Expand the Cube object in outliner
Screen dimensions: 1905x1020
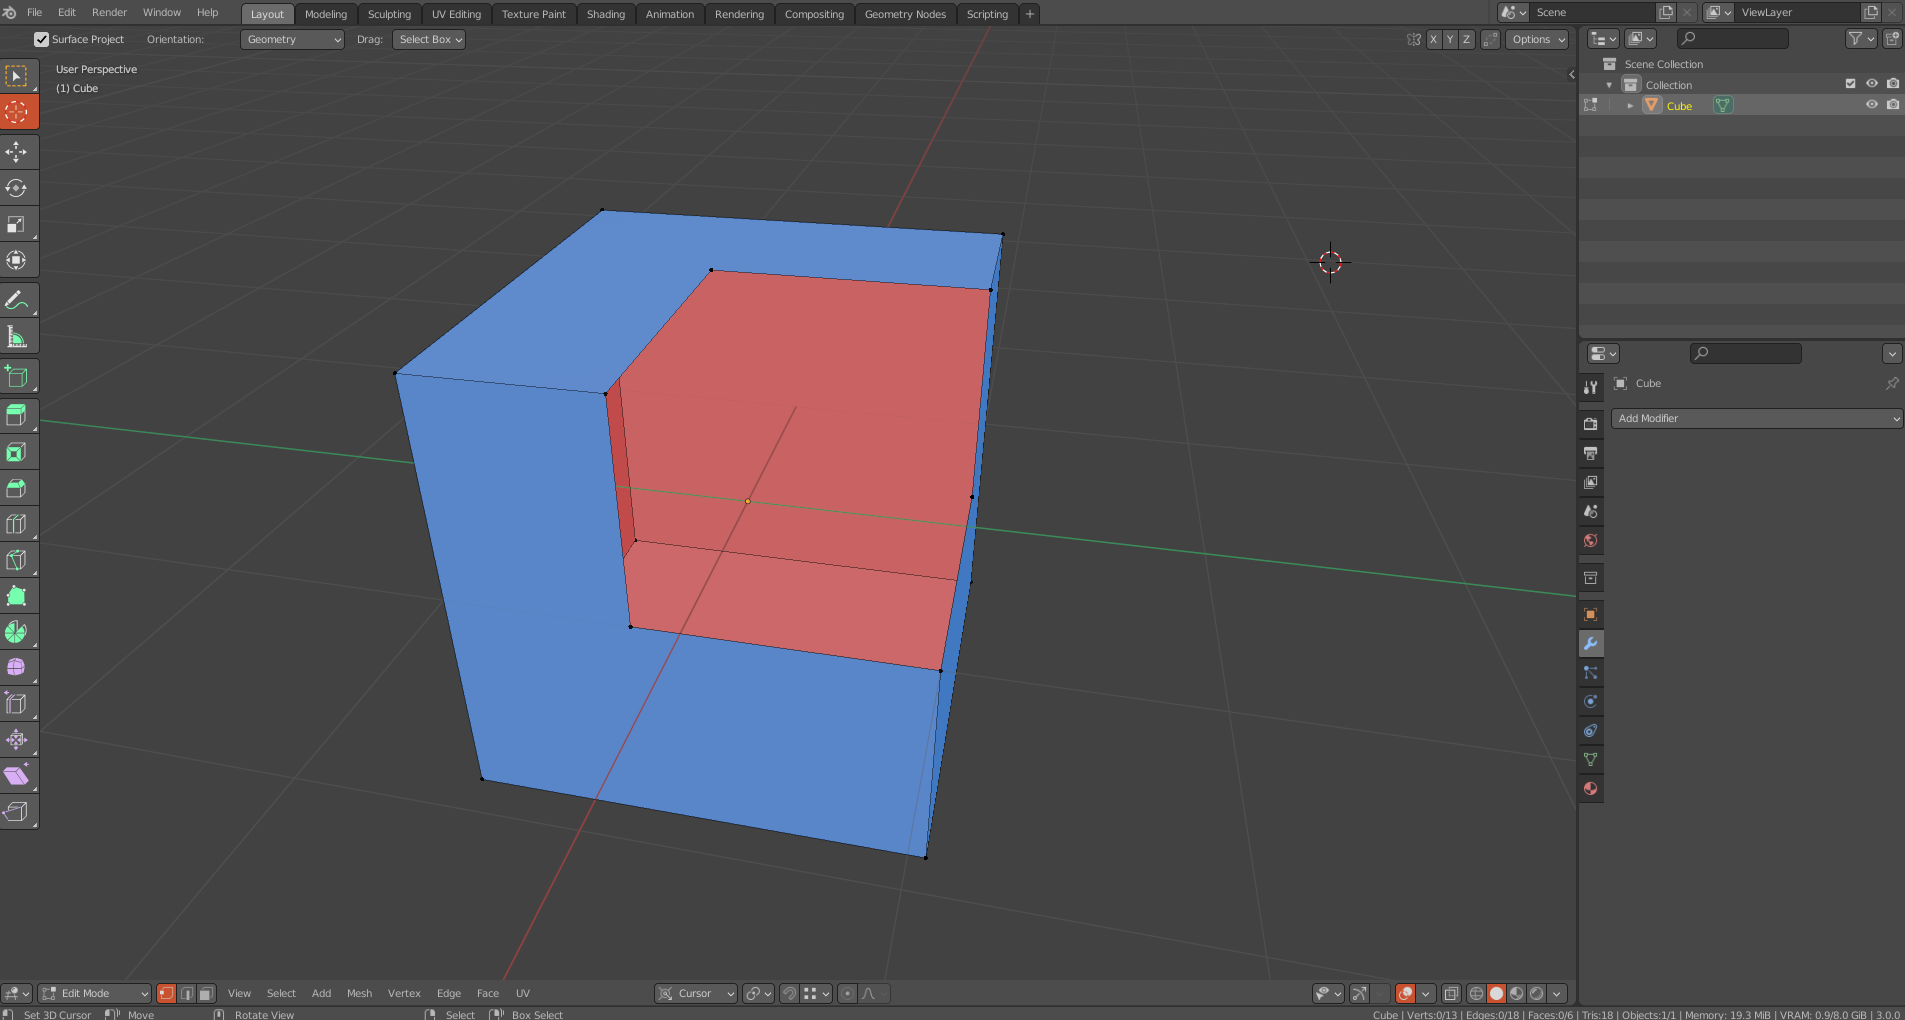[1630, 106]
